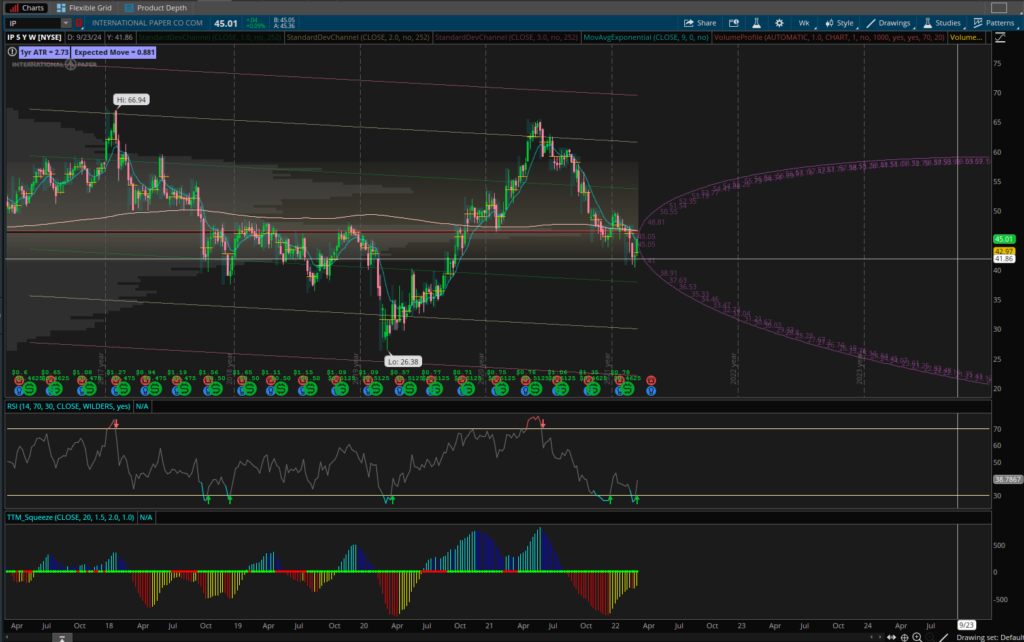Activate the pan crosshair icon near zoom tools
1024x642 pixels.
tap(904, 637)
